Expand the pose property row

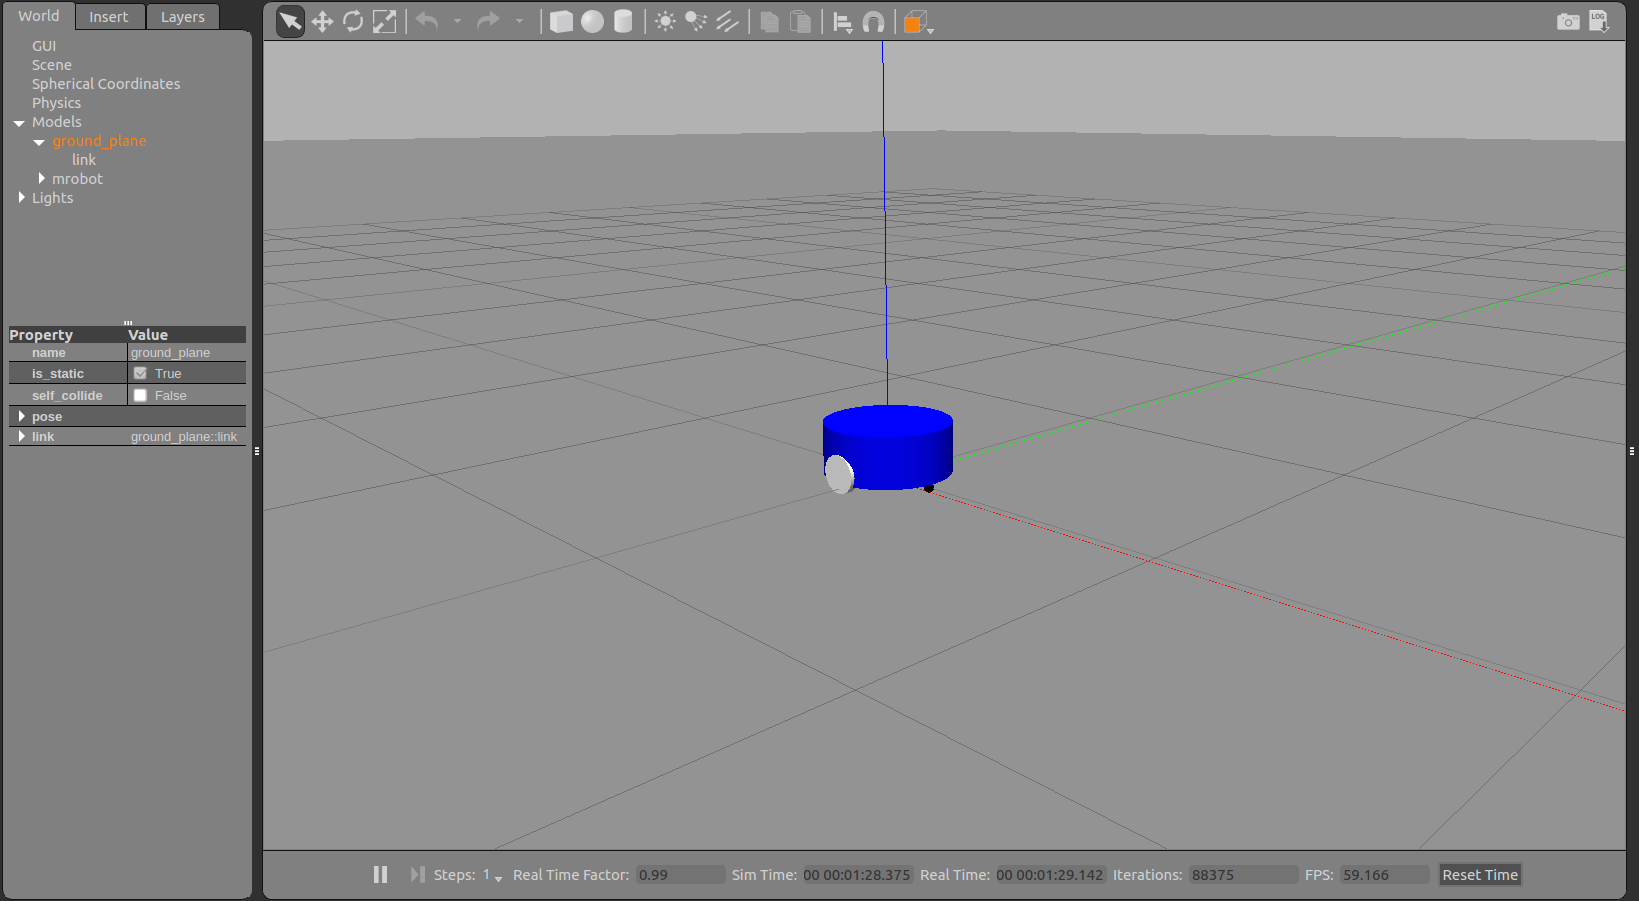(22, 416)
